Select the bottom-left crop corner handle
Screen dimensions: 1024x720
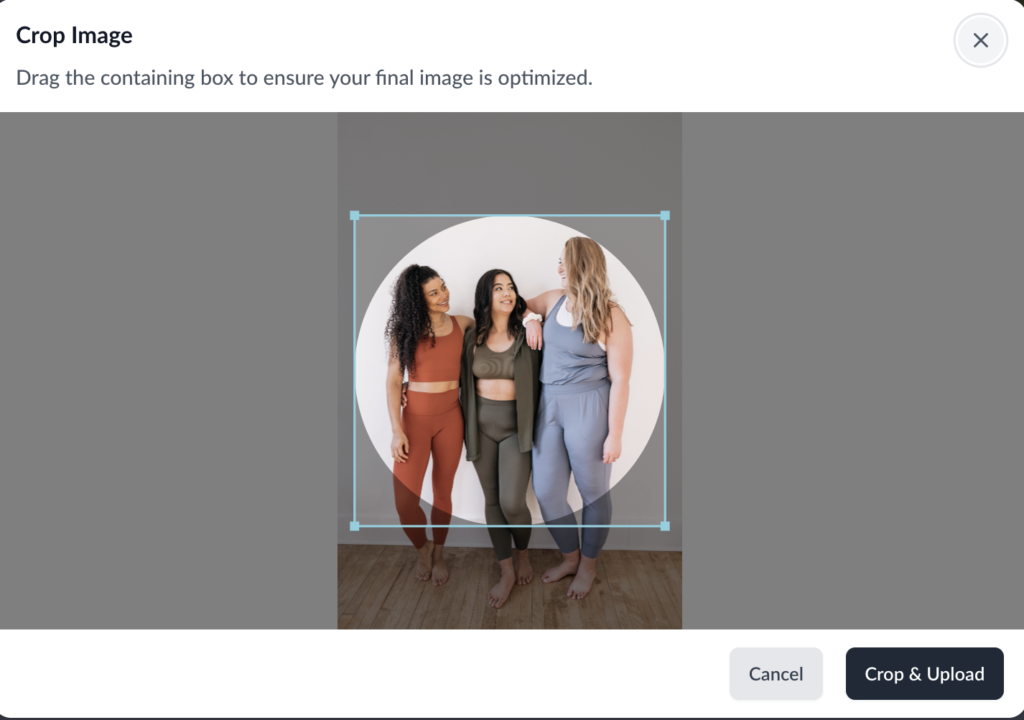(355, 526)
